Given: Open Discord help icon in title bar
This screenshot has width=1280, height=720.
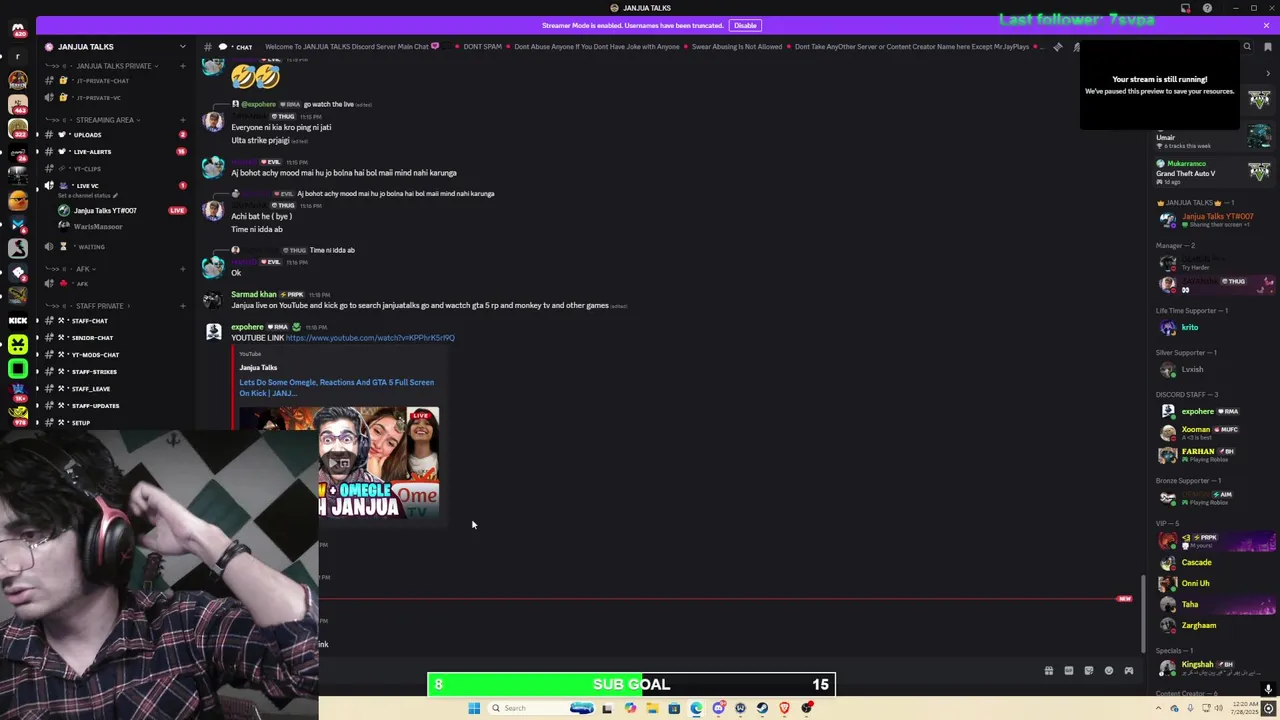Looking at the screenshot, I should (1207, 8).
